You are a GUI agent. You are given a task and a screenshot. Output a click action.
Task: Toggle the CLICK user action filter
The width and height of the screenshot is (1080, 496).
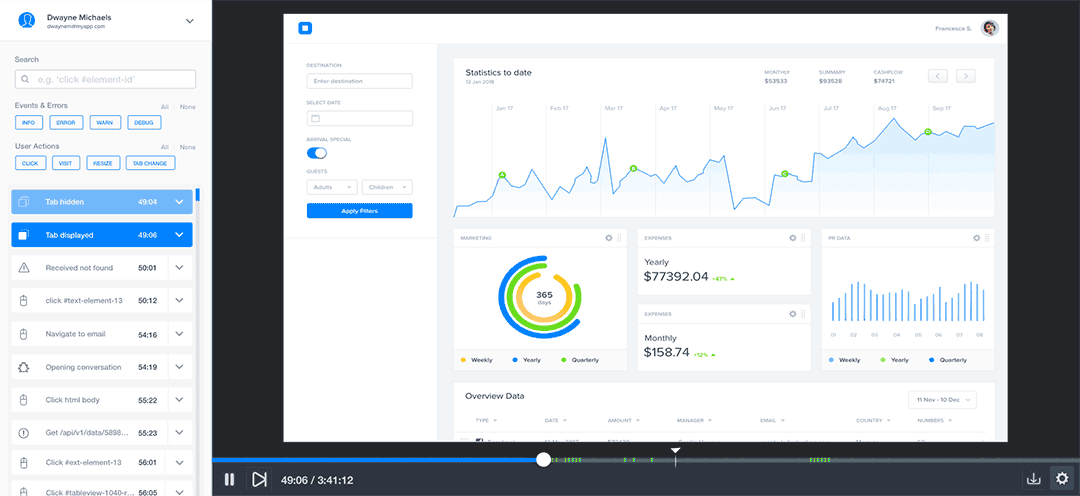point(30,162)
